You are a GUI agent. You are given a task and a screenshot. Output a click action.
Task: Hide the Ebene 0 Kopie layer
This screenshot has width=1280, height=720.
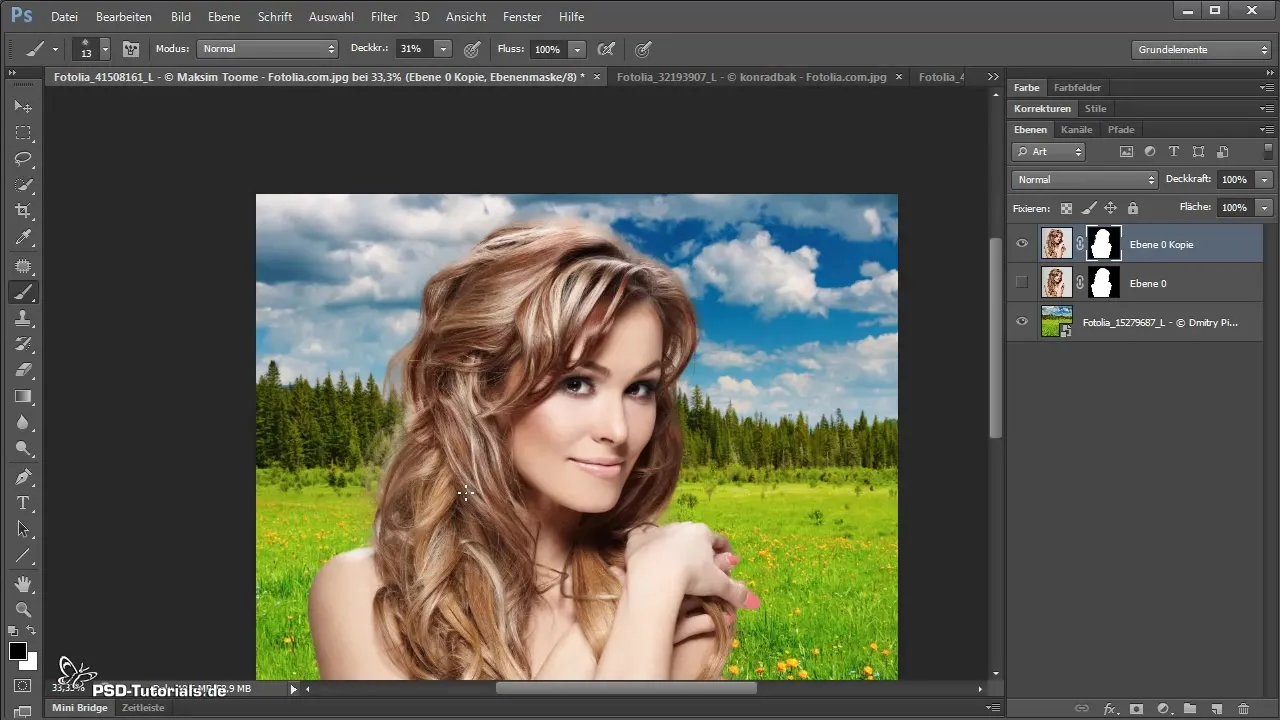pos(1021,244)
